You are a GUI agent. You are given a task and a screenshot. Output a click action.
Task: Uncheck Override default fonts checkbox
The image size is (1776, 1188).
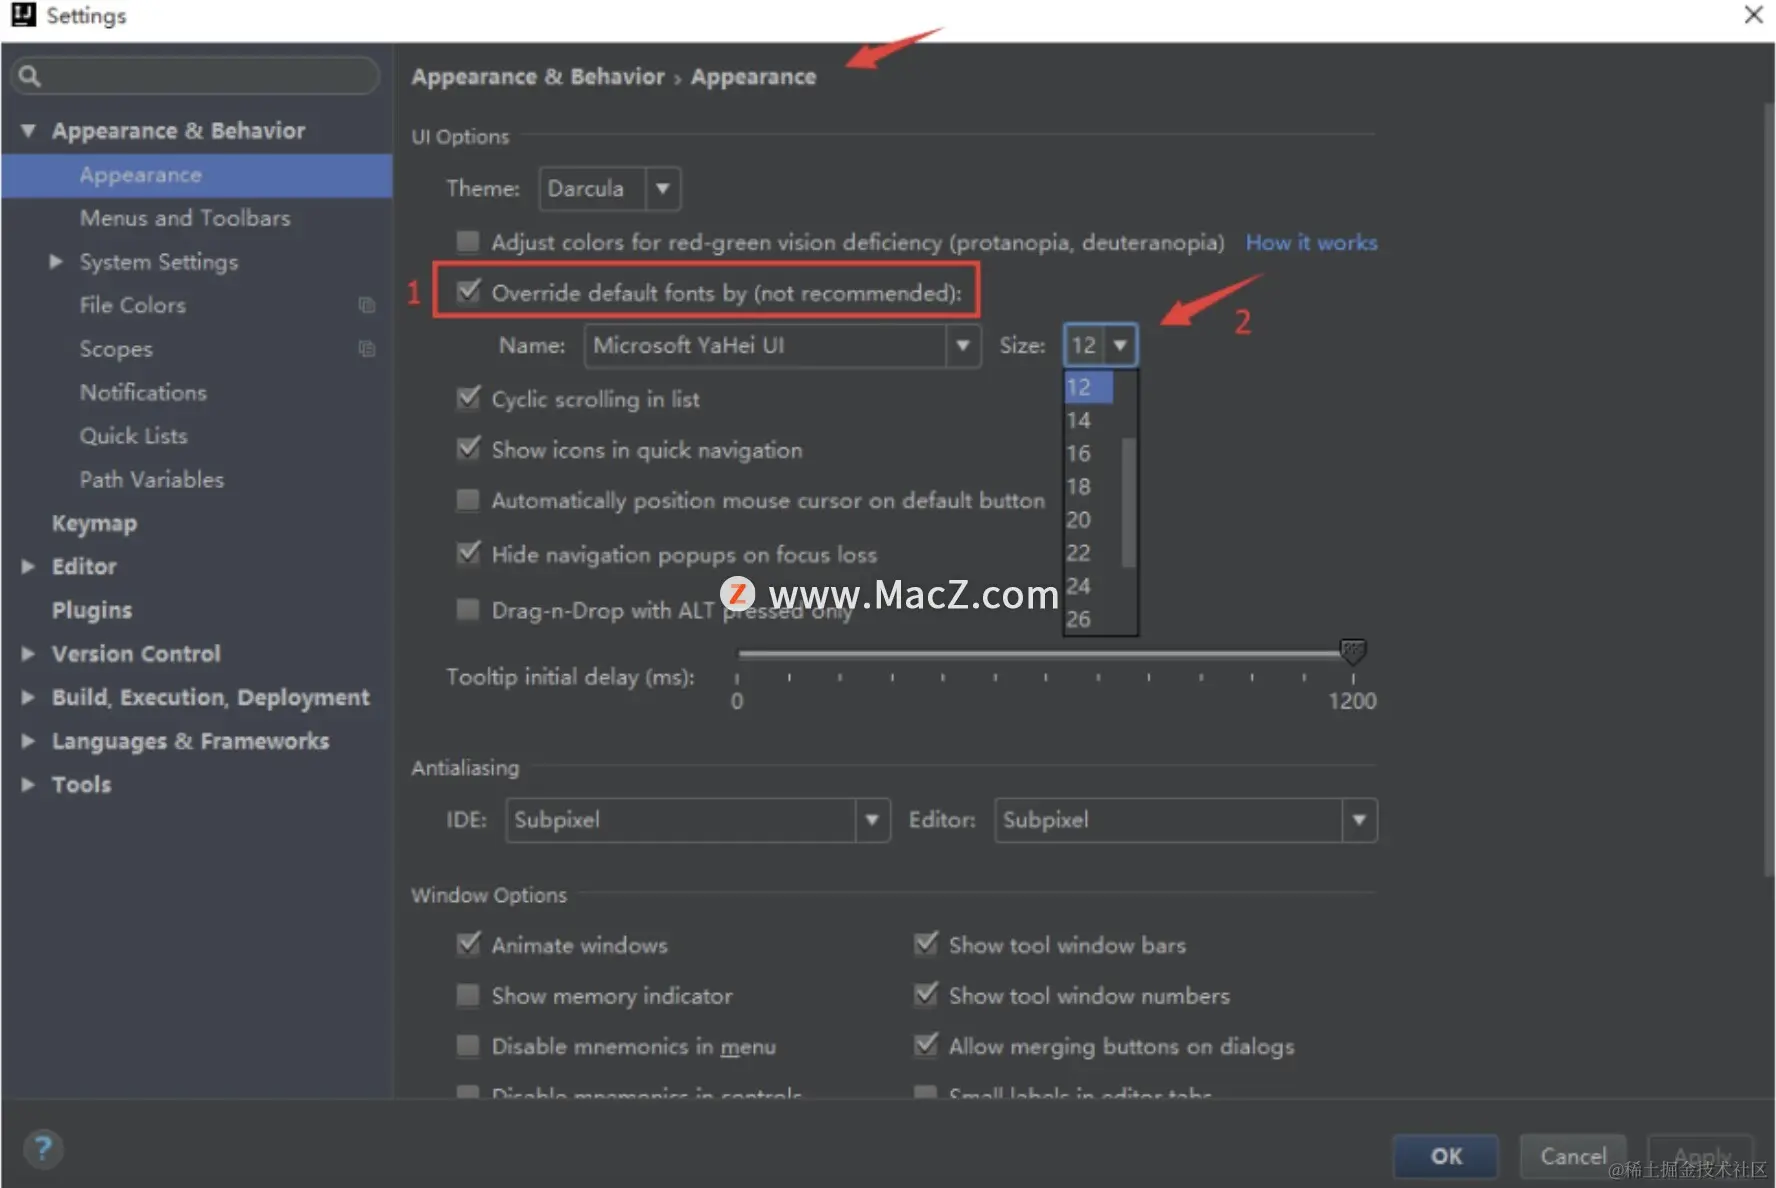click(x=467, y=292)
